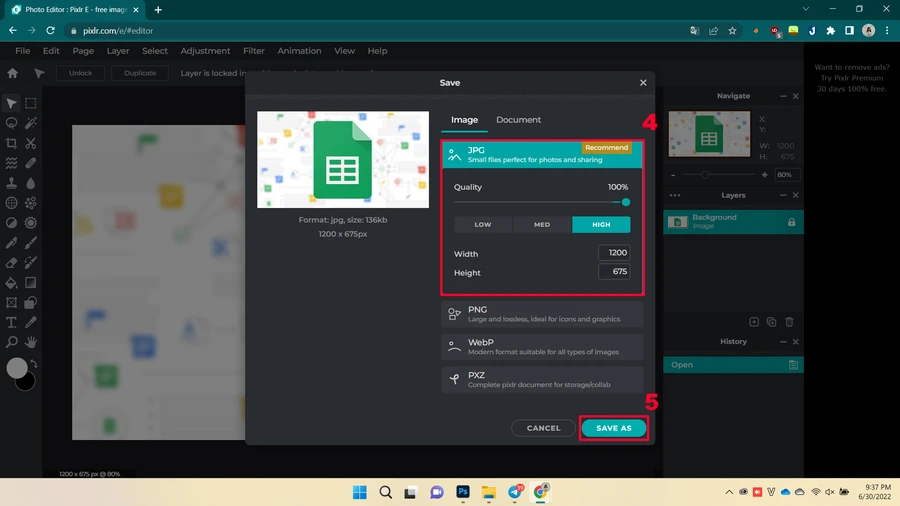Toggle the Background layer lock icon
This screenshot has width=900, height=506.
[792, 222]
